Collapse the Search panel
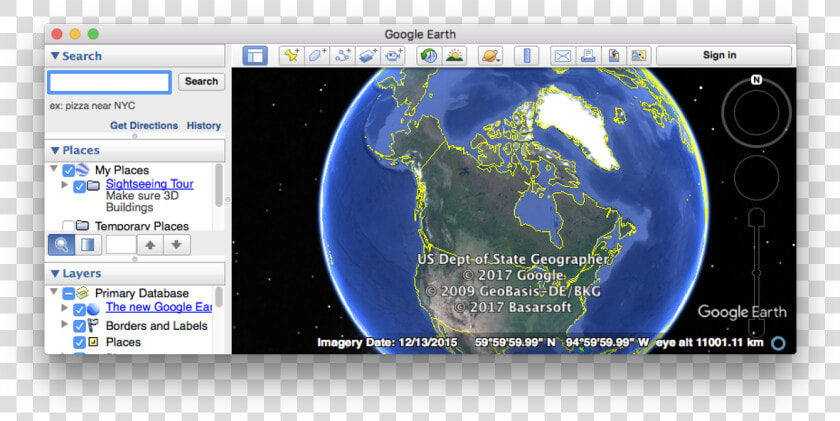Viewport: 840px width, 421px height. [x=55, y=56]
